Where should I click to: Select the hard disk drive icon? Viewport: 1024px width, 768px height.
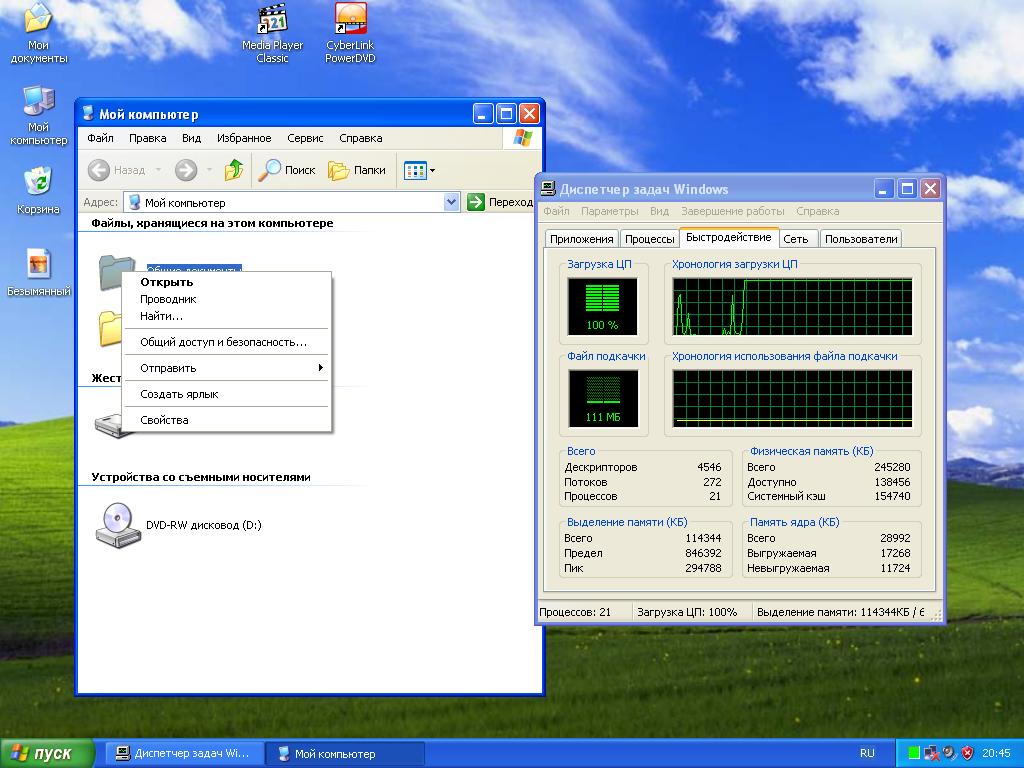click(109, 424)
